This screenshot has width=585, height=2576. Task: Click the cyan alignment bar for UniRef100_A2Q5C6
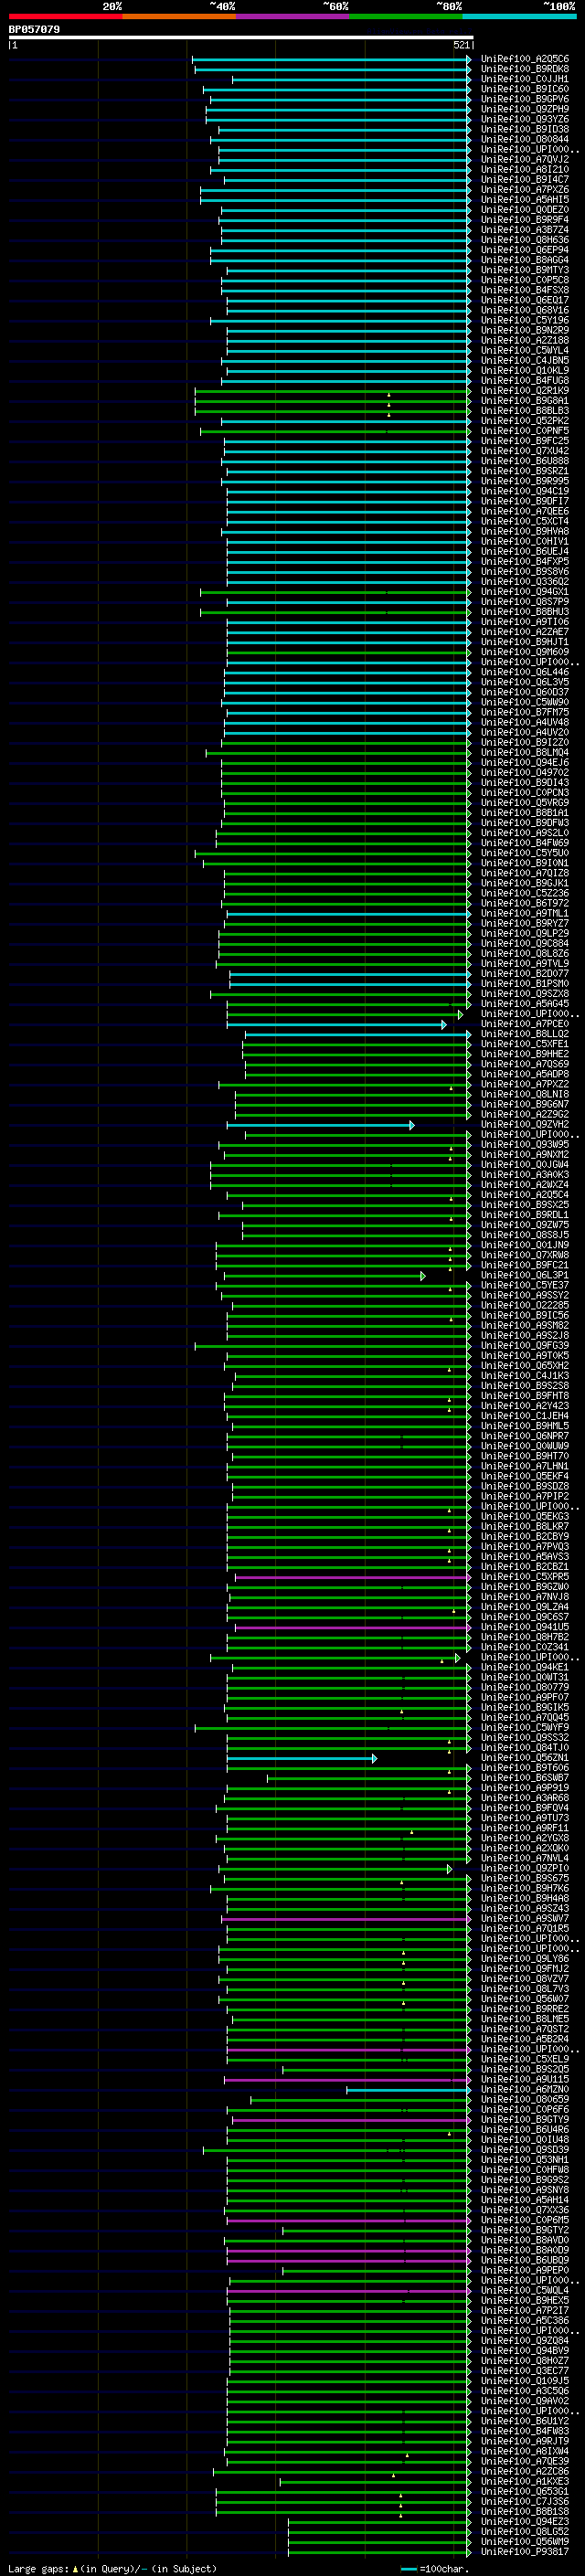(x=331, y=59)
